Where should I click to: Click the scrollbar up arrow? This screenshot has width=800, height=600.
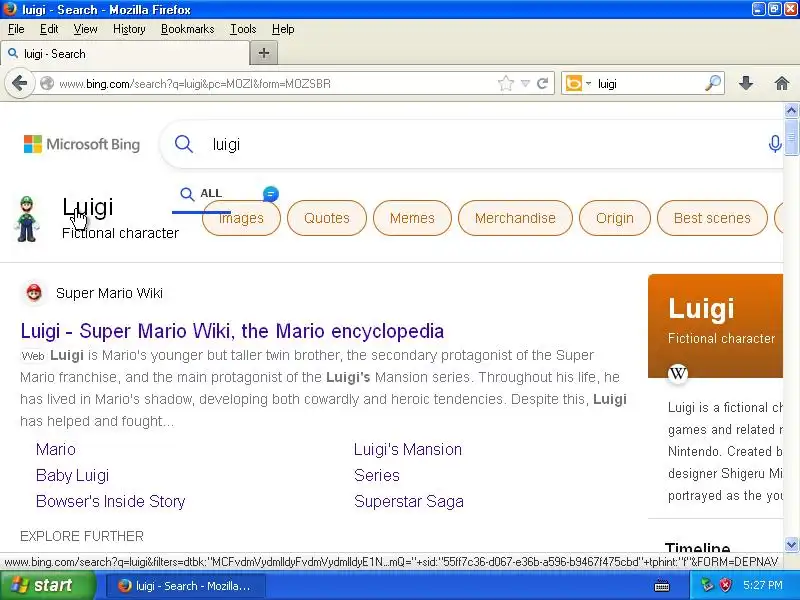[x=791, y=110]
